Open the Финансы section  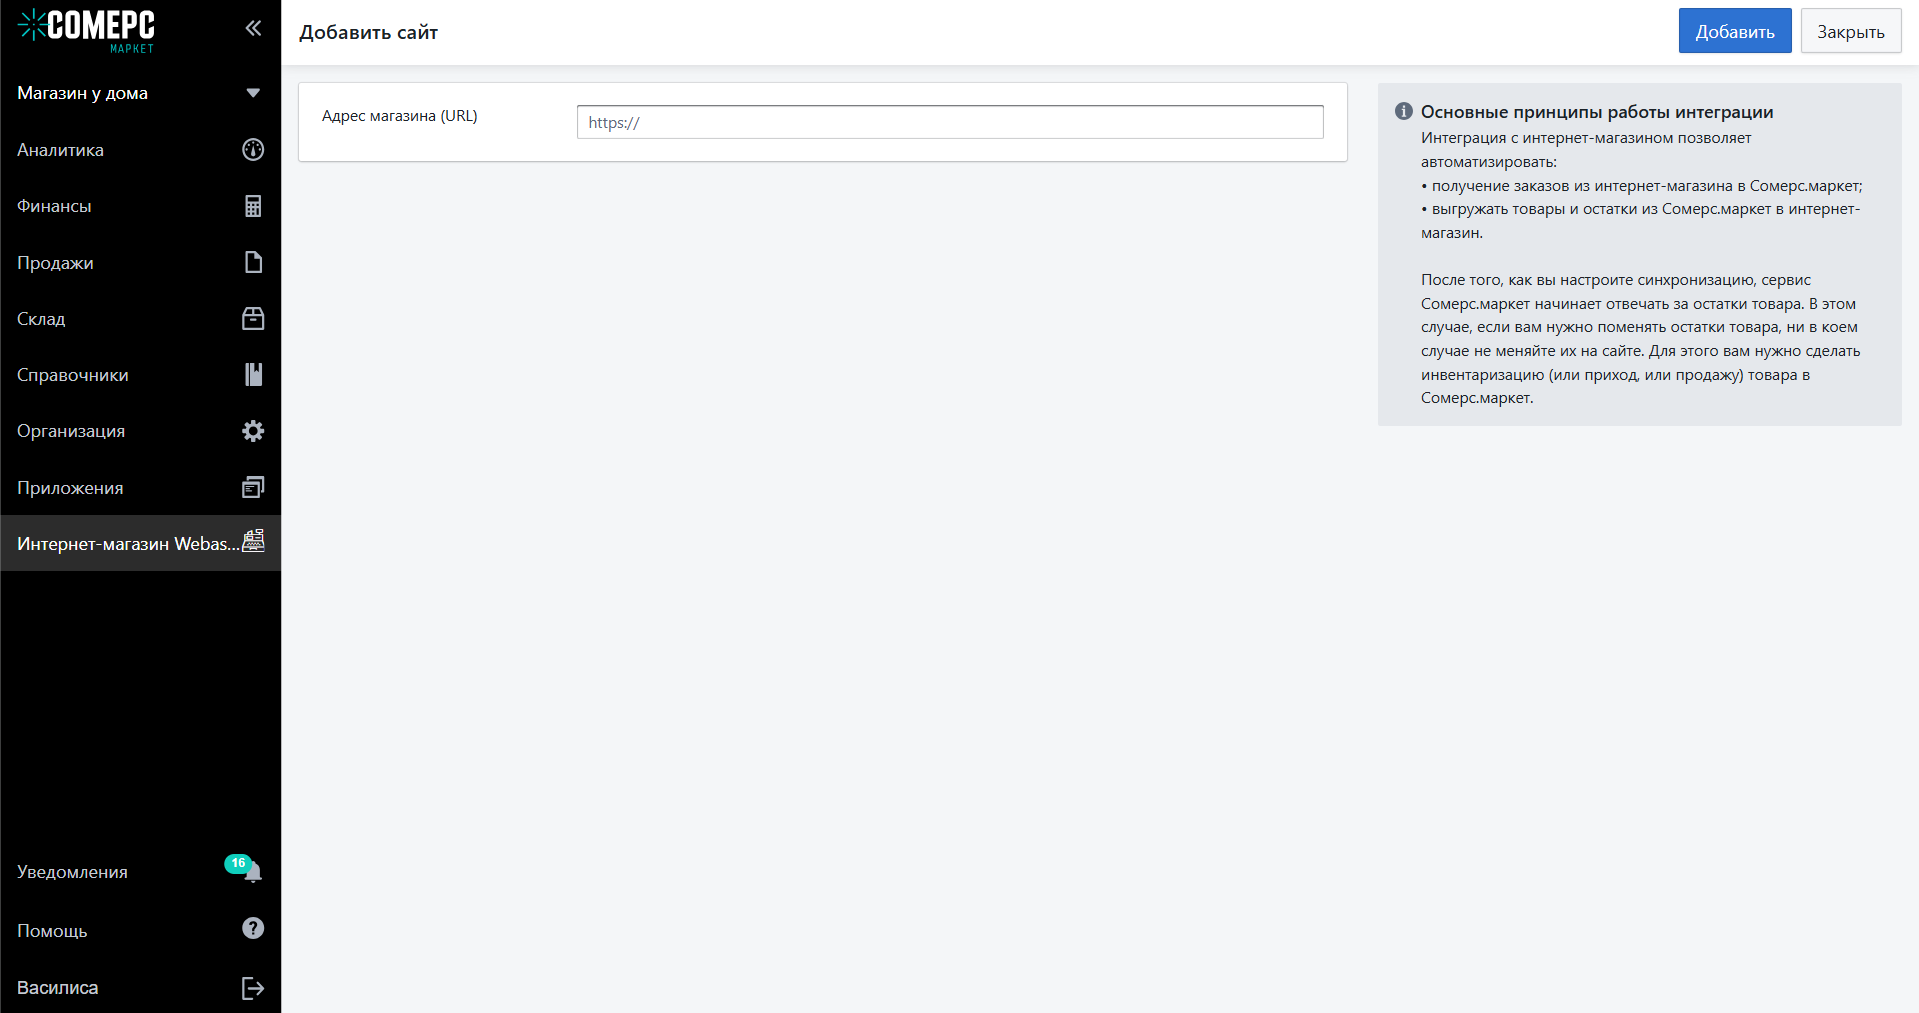point(54,206)
